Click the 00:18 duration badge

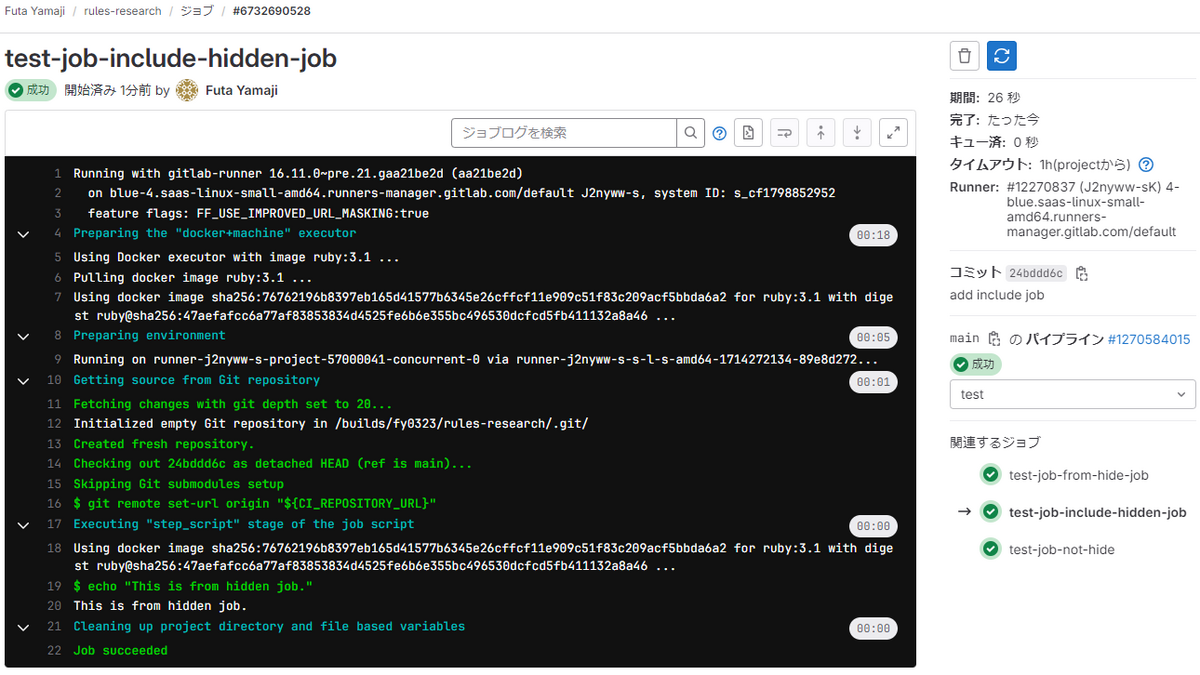coord(873,235)
